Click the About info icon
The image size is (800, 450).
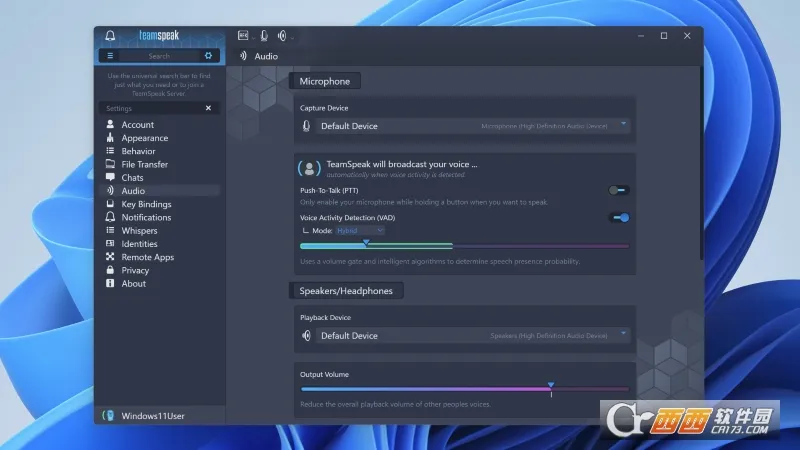110,283
